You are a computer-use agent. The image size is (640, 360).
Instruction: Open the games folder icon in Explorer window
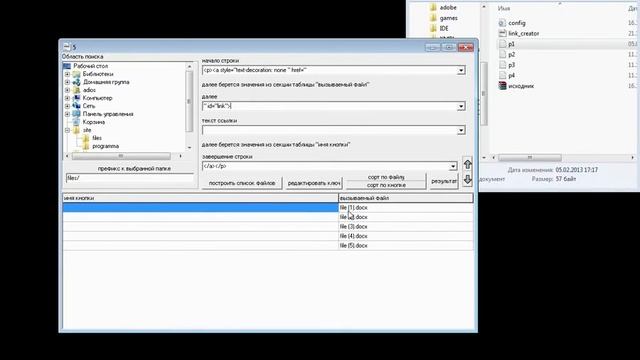433,18
